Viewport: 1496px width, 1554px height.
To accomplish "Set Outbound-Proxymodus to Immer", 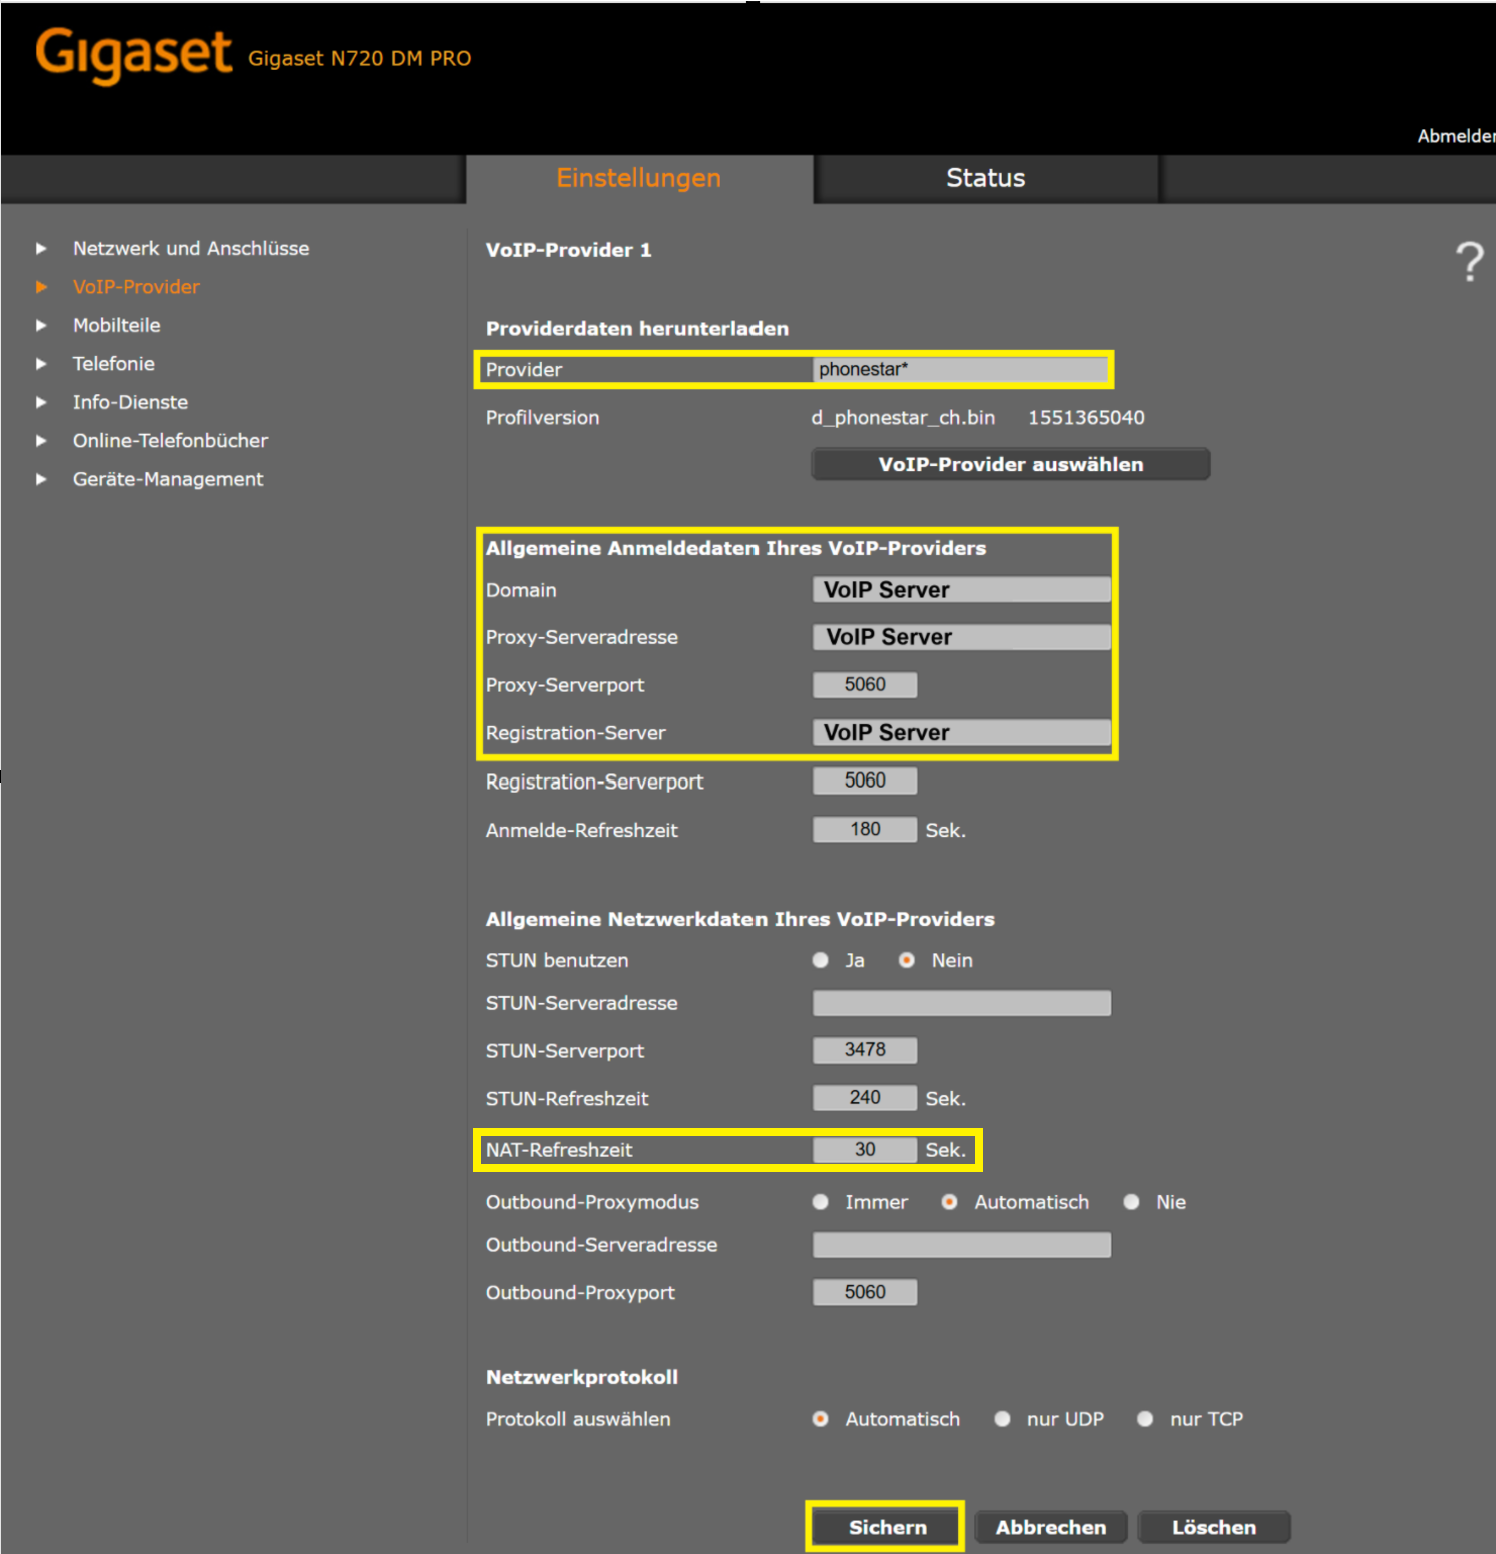I will [x=820, y=1202].
